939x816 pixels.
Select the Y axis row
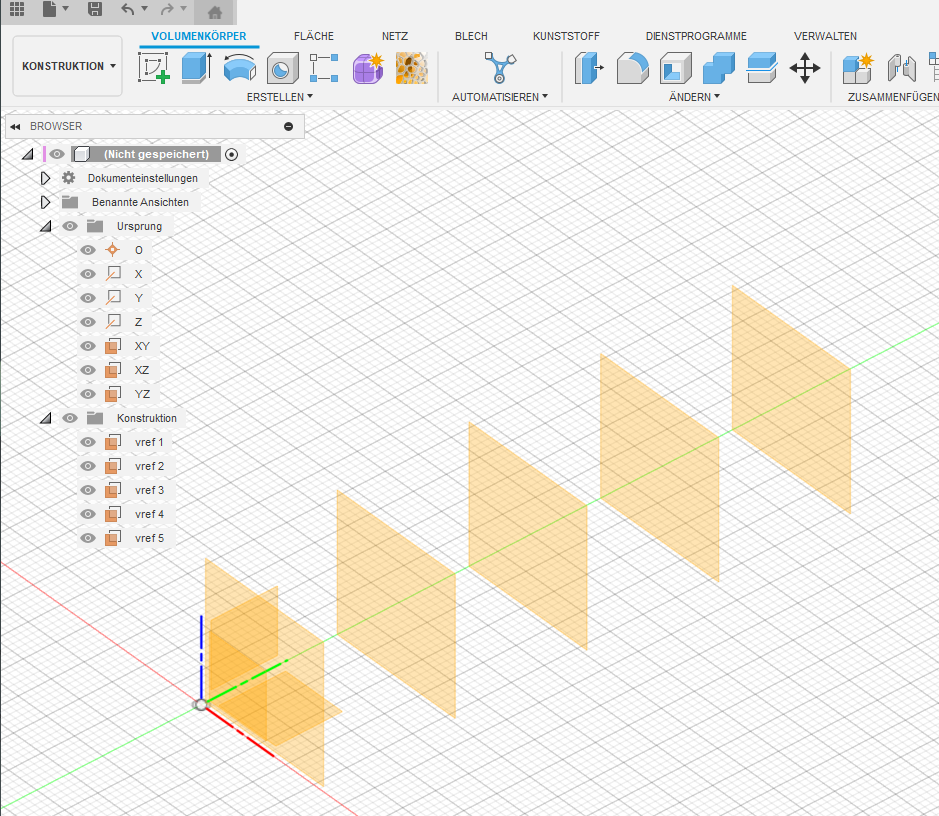coord(114,298)
